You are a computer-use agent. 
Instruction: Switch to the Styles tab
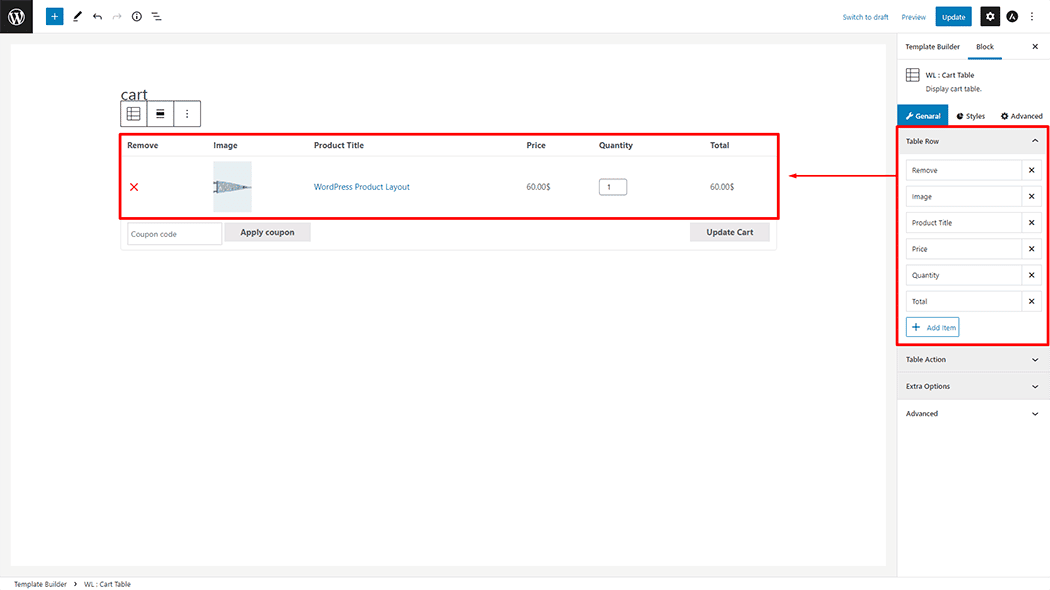click(x=970, y=116)
